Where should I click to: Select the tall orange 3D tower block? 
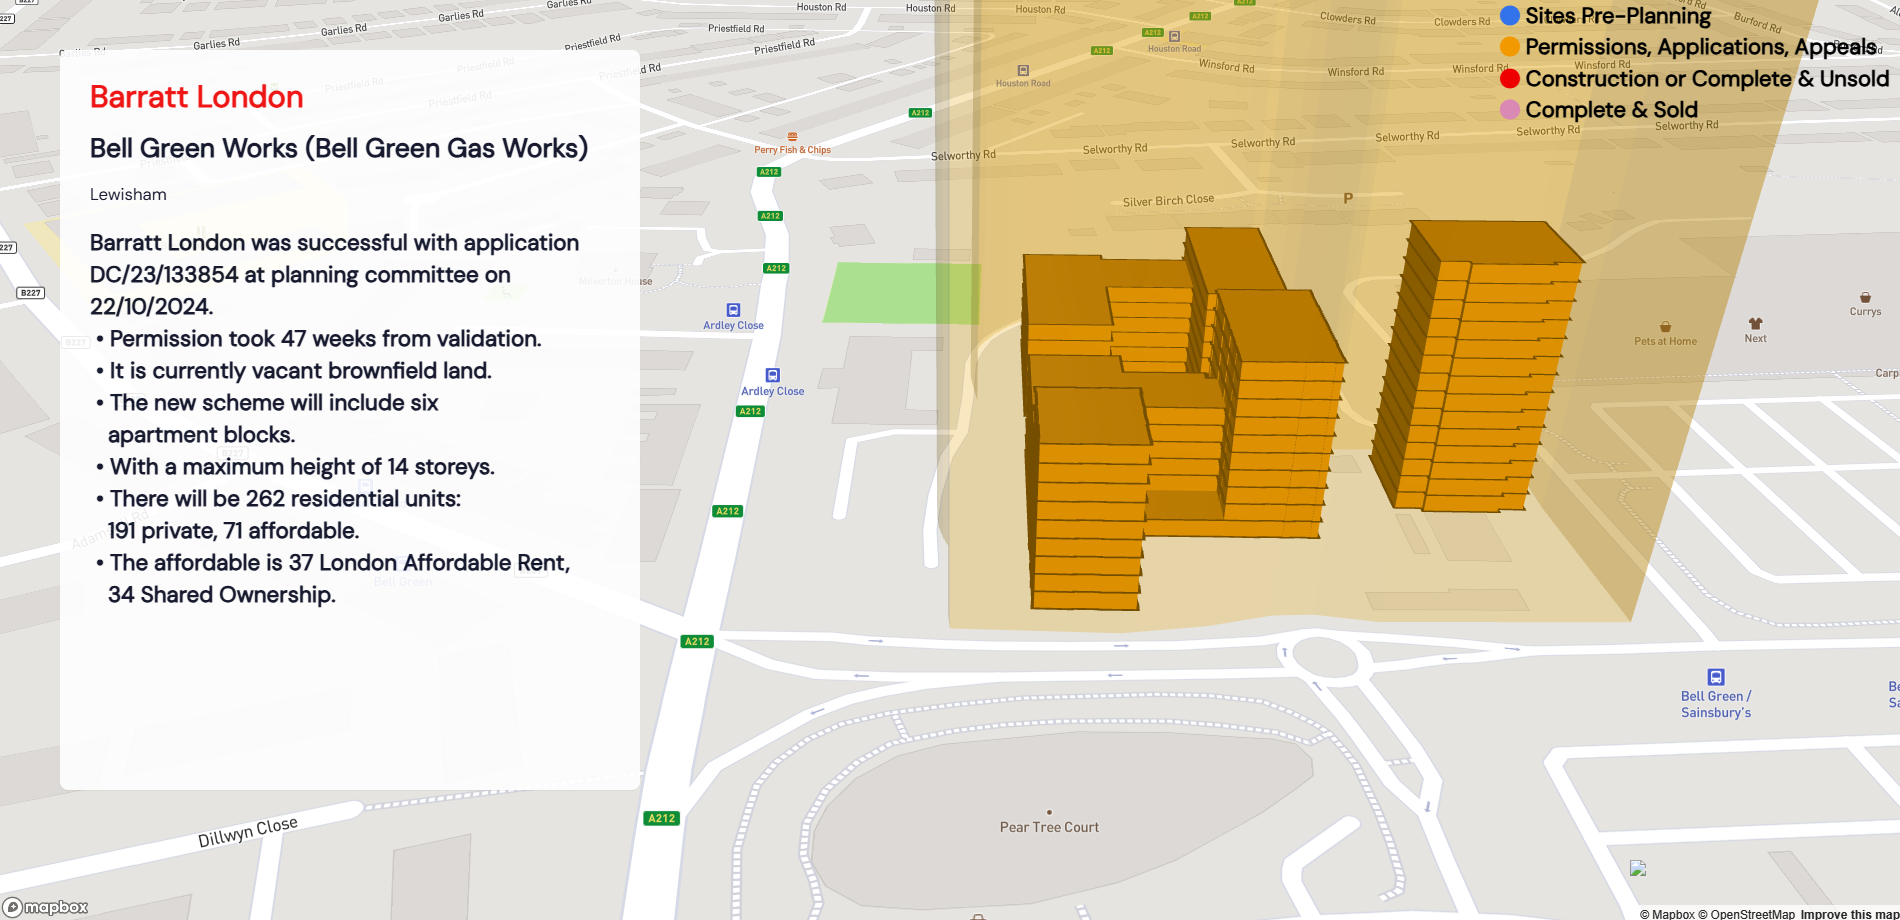[1475, 365]
